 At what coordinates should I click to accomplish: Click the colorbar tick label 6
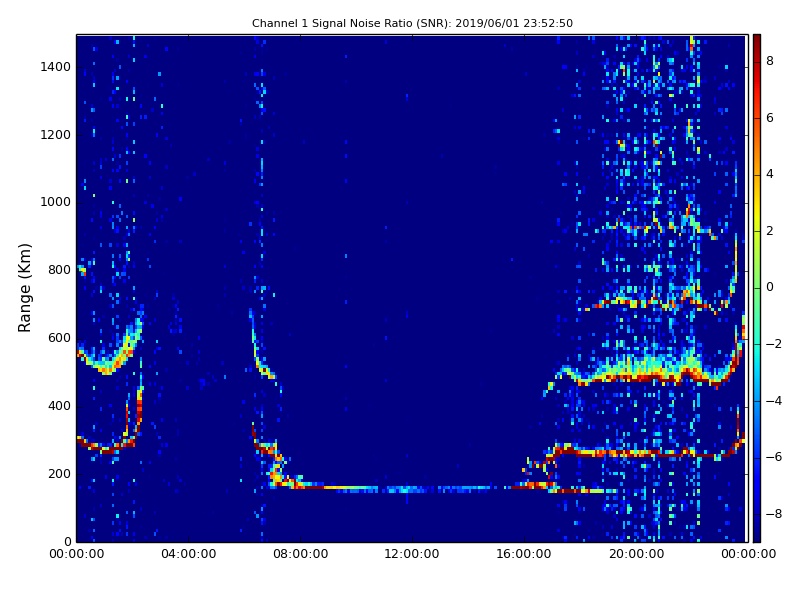[770, 118]
